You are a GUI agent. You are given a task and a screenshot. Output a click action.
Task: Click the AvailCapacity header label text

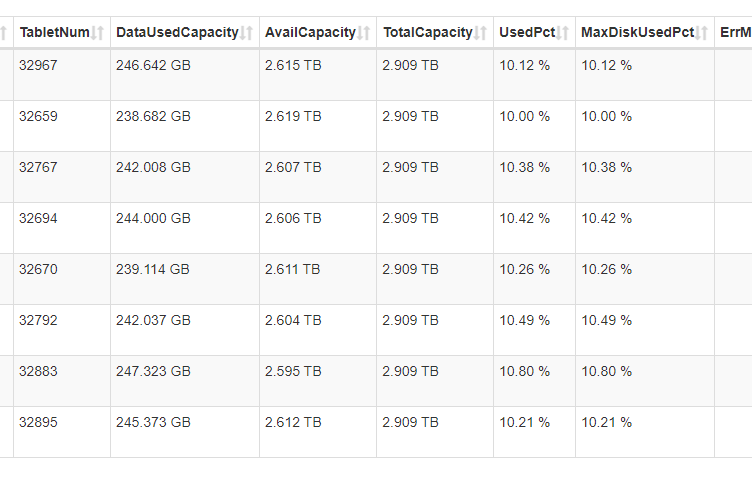[x=310, y=33]
